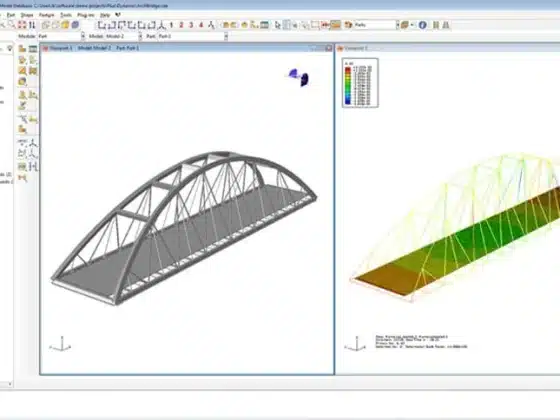Click the blue query information icon
560x420 pixels.
tap(422, 25)
